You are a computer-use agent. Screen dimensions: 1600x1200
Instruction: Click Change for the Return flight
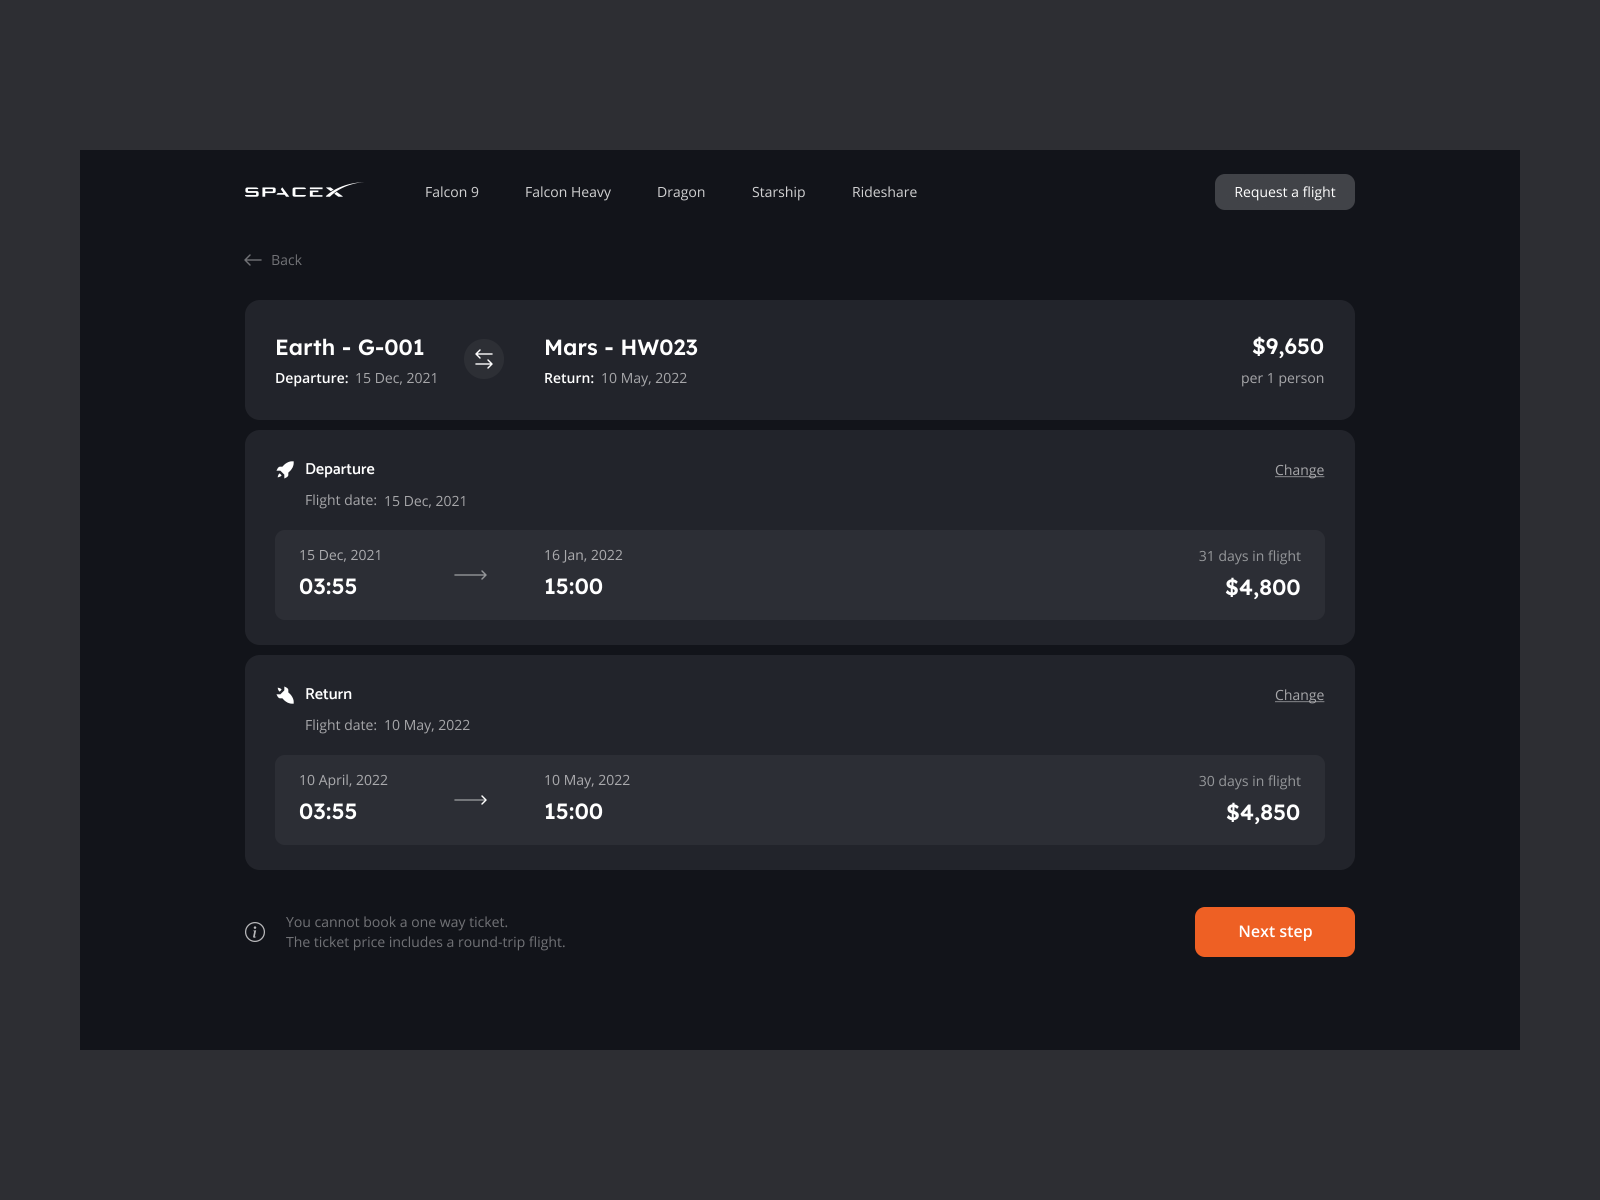[x=1299, y=694]
